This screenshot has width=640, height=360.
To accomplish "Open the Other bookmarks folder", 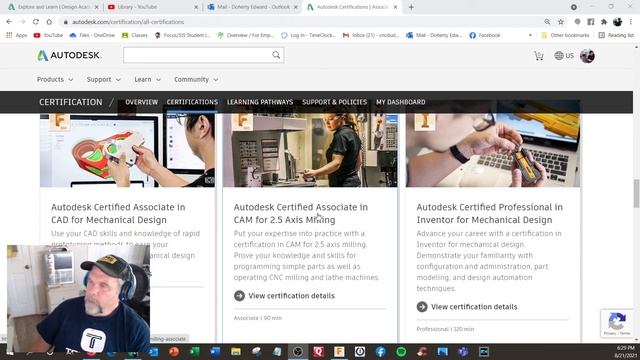I will (x=565, y=36).
